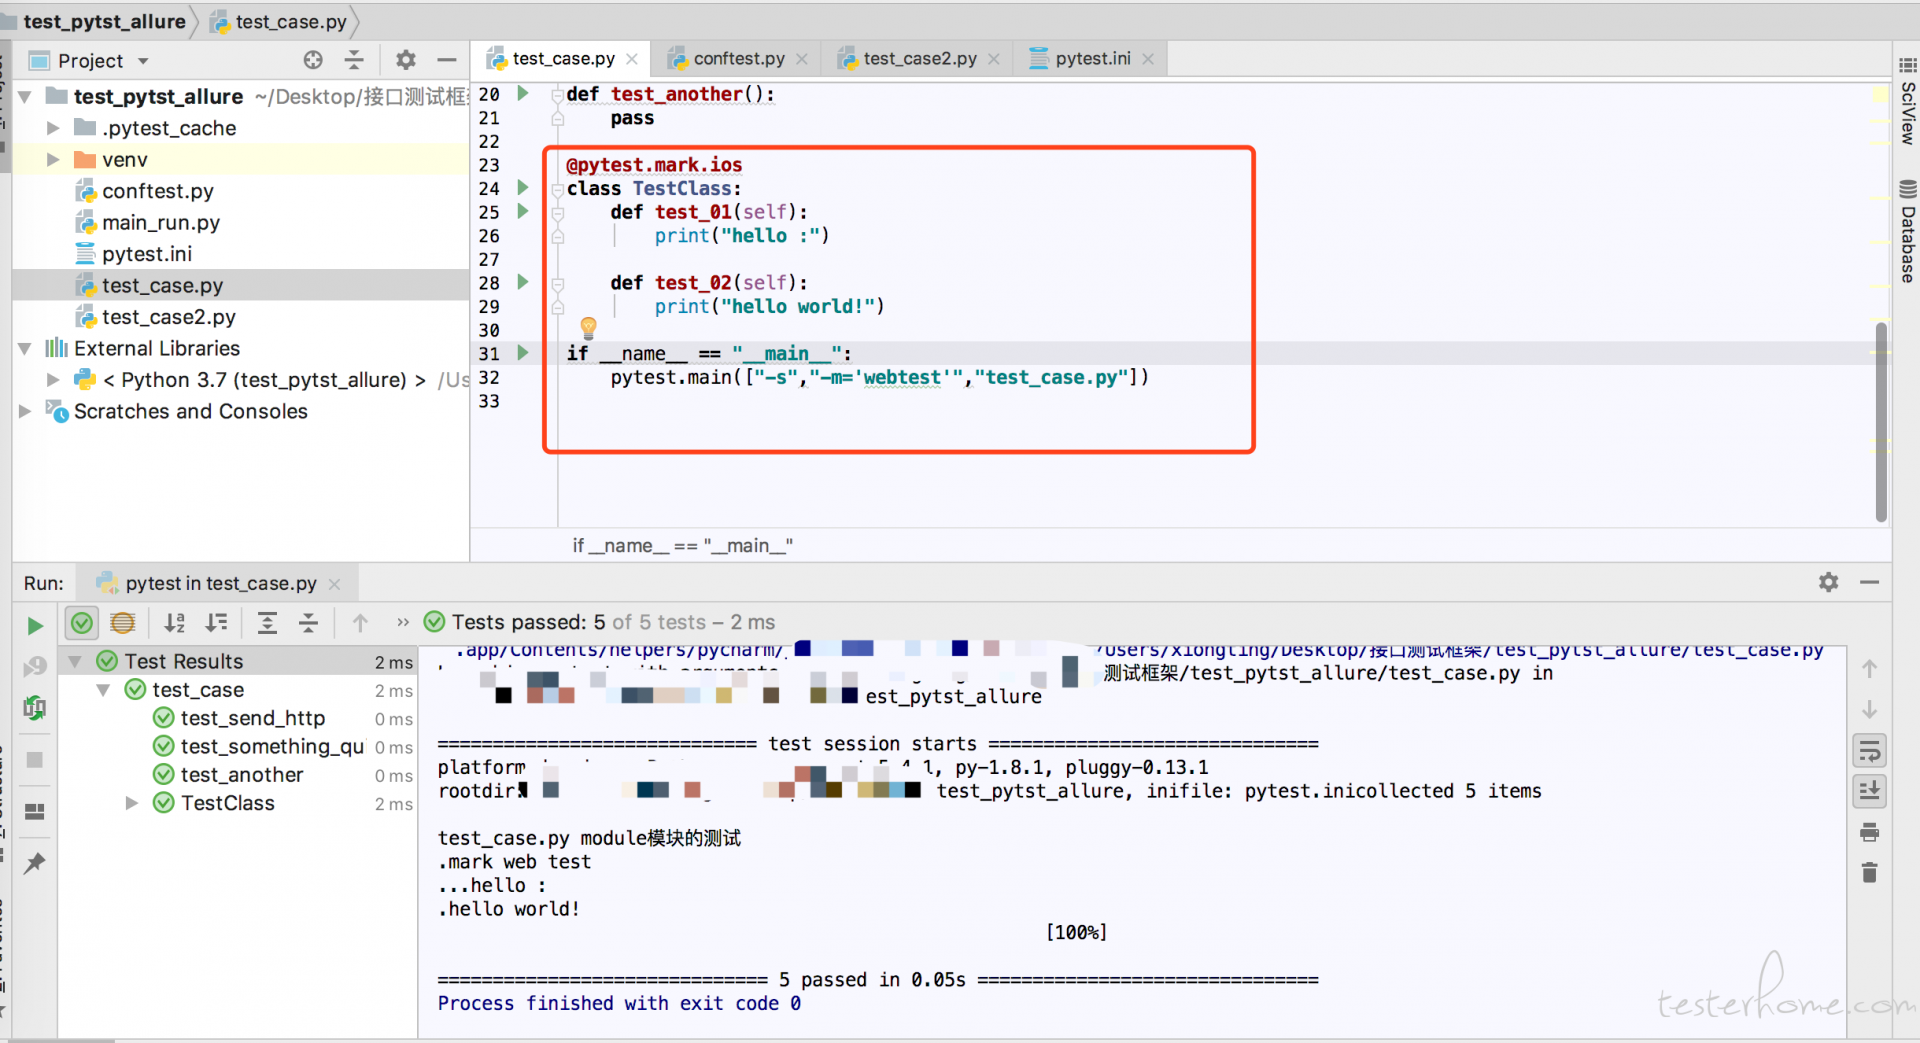Toggle soft-wrap in console output

[x=1869, y=750]
